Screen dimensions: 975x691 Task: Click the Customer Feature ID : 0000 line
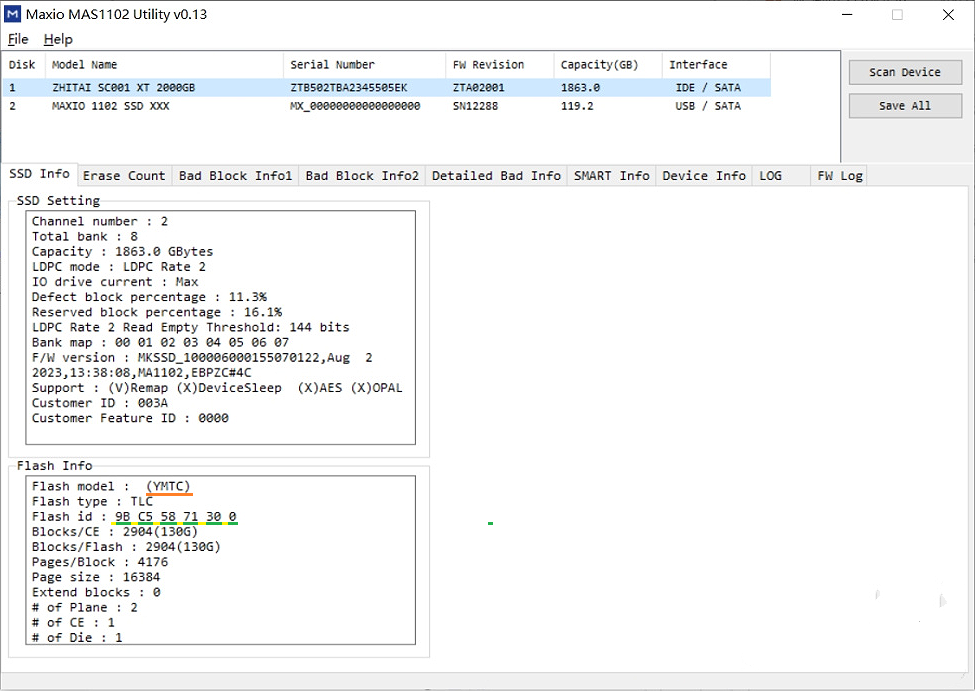coord(130,419)
